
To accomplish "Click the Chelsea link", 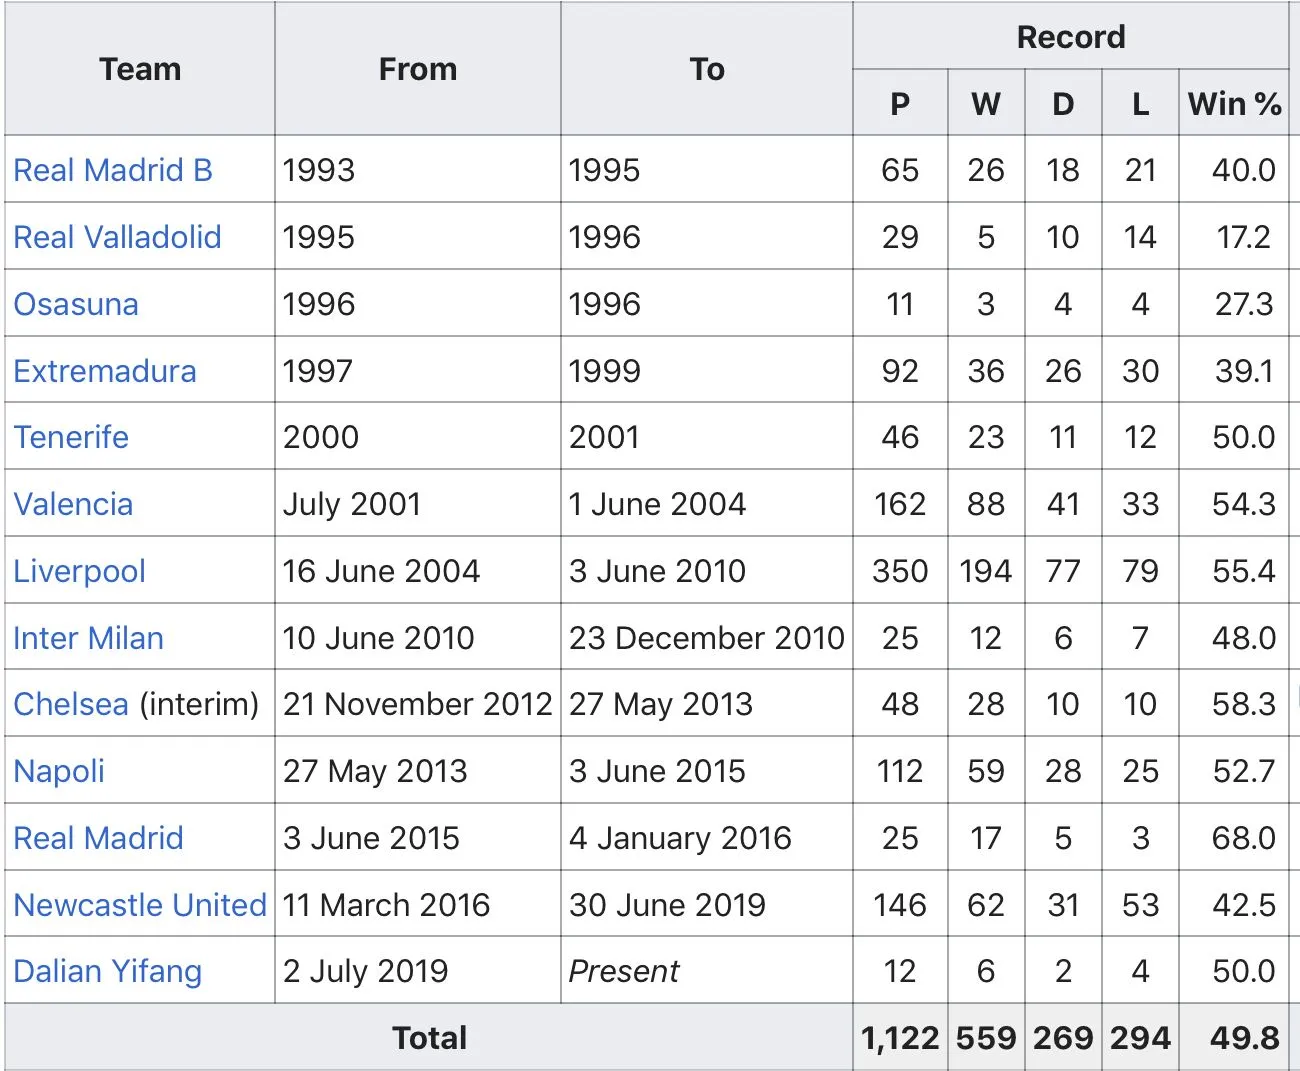I will (x=71, y=704).
